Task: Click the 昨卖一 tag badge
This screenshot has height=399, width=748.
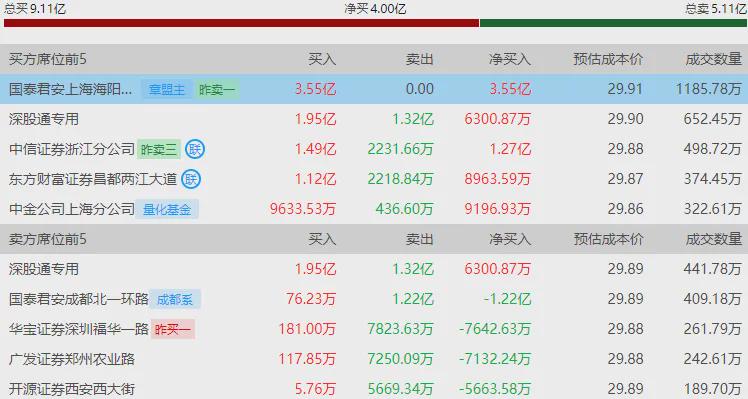Action: [217, 89]
